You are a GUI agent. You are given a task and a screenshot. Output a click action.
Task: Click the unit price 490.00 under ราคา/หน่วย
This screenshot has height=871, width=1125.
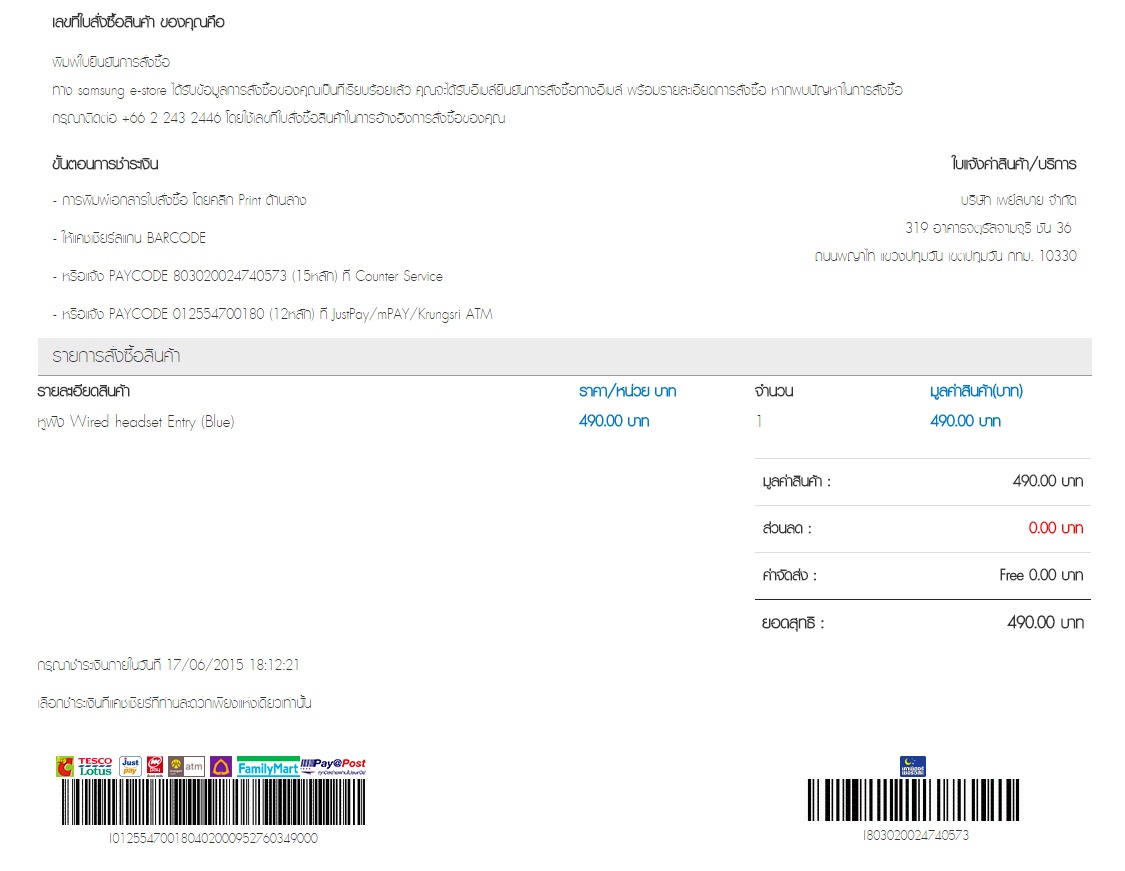tap(614, 421)
